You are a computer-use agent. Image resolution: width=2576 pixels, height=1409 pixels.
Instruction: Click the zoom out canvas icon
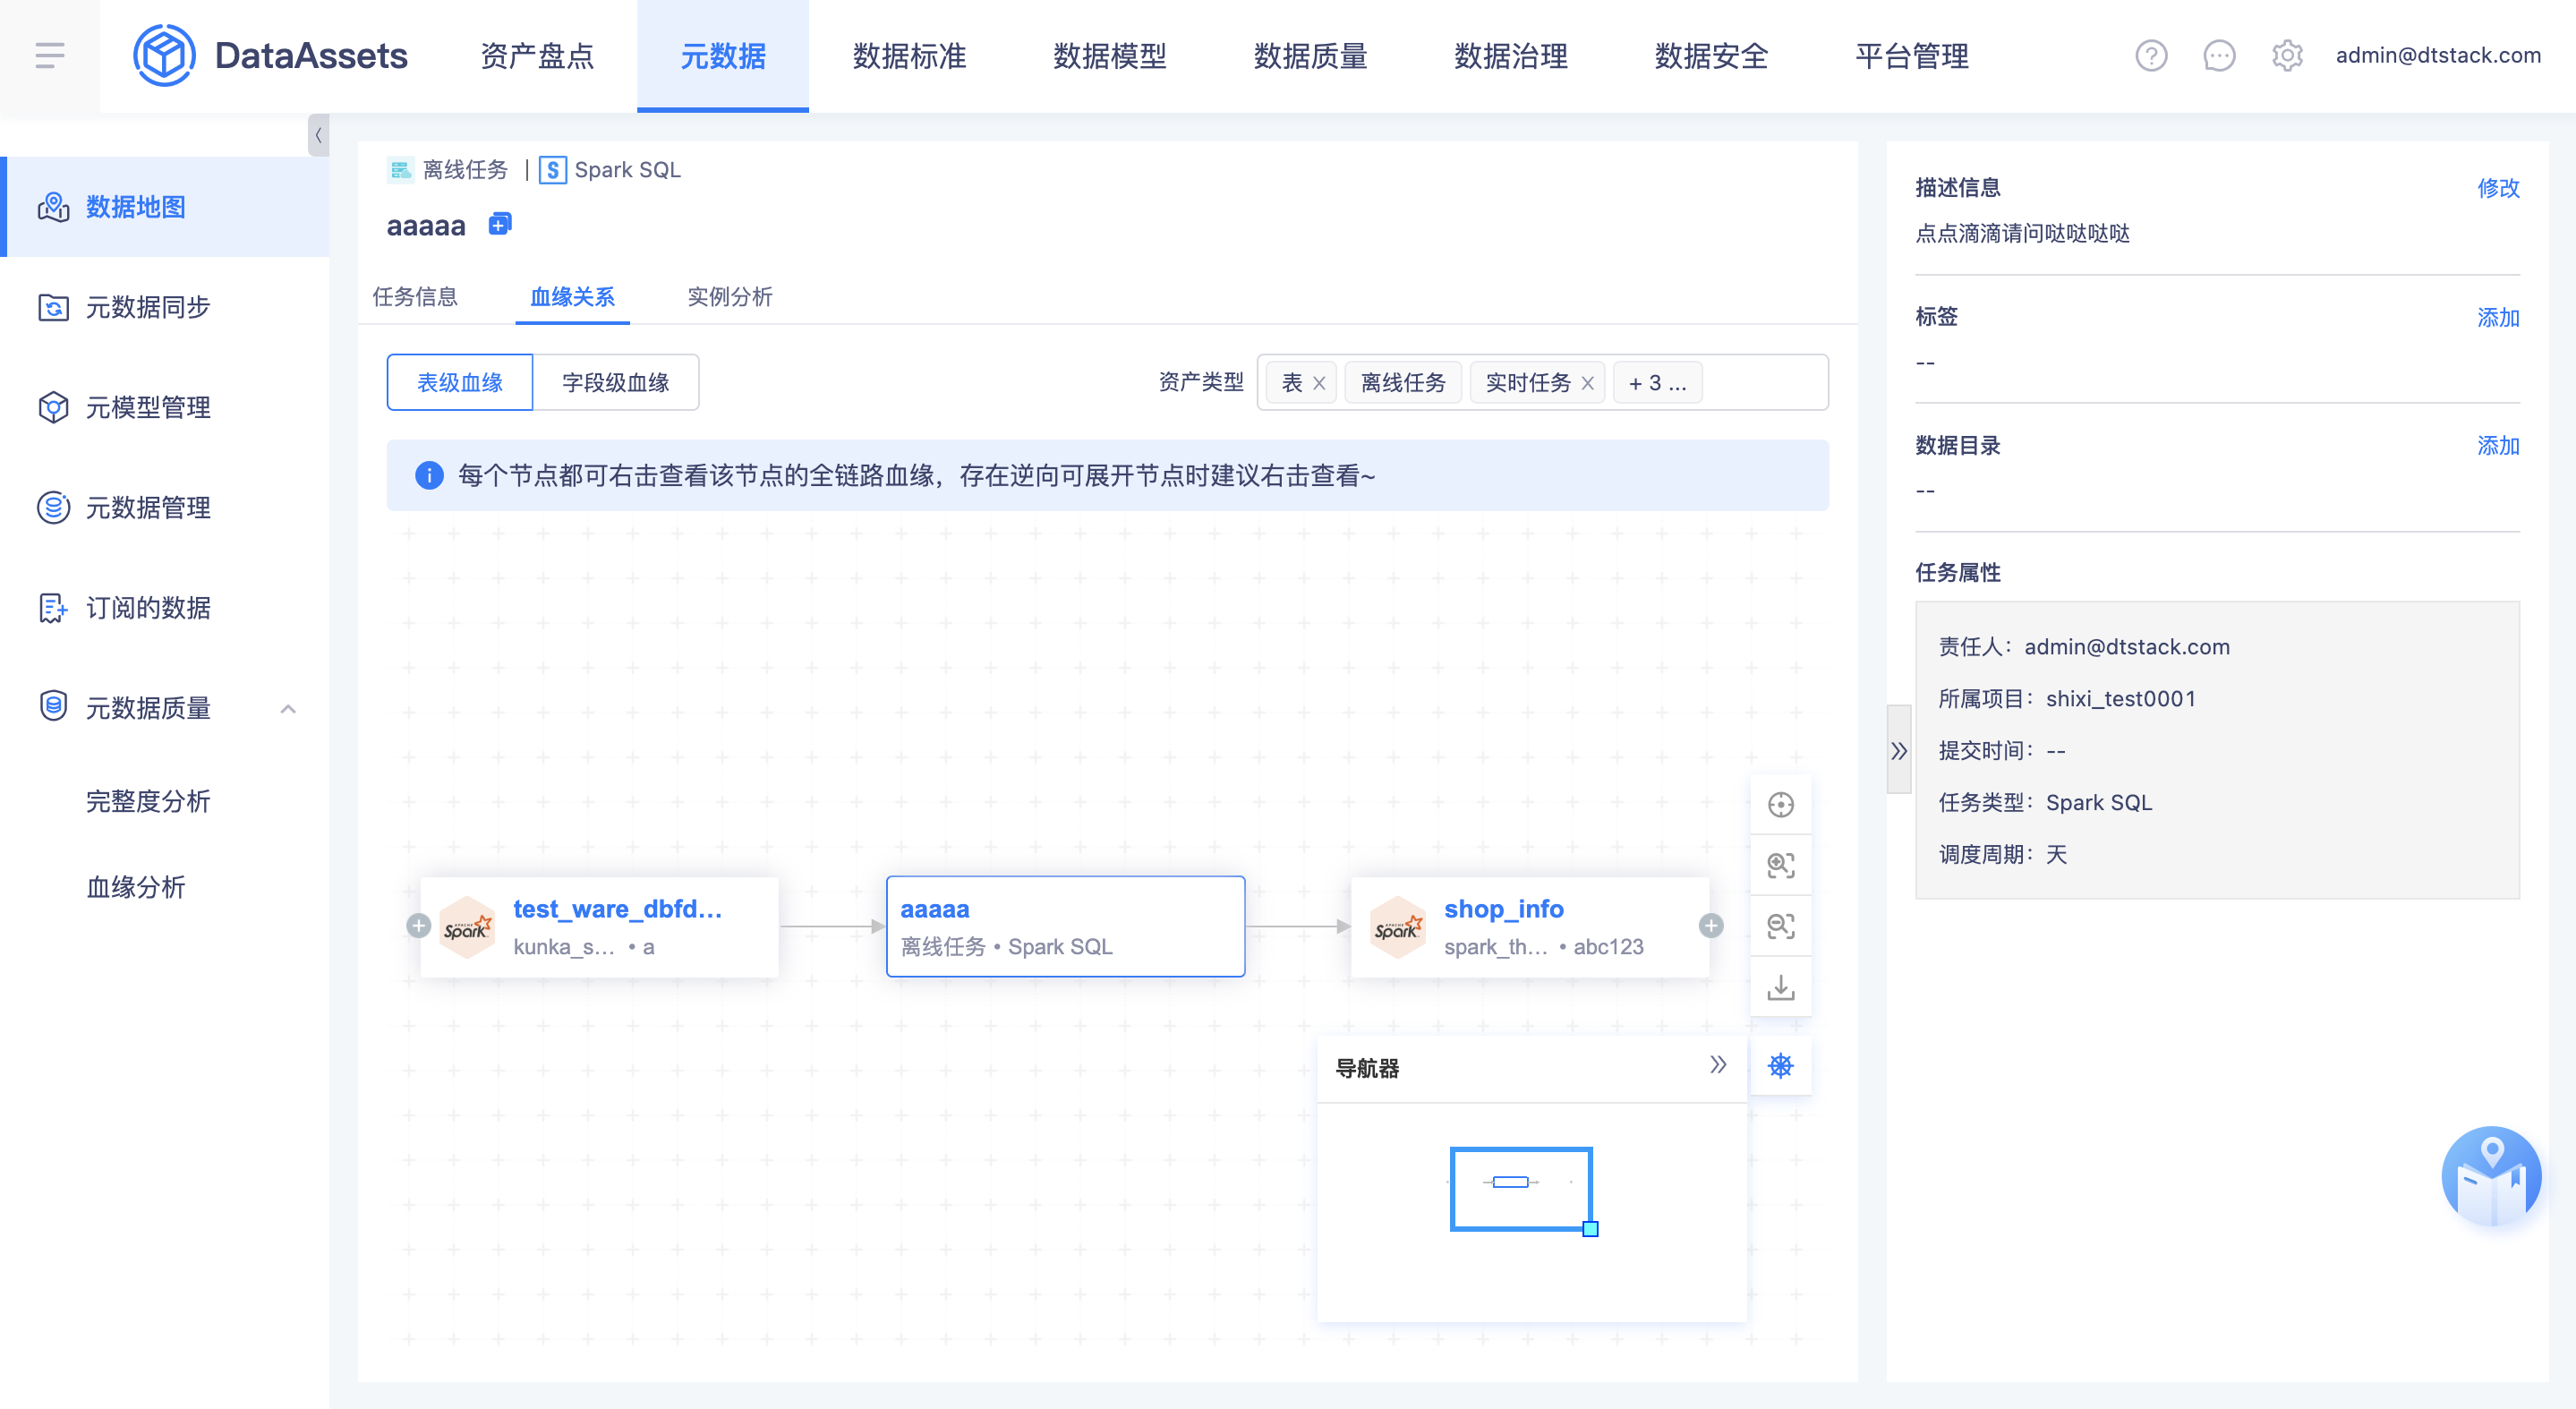1780,926
